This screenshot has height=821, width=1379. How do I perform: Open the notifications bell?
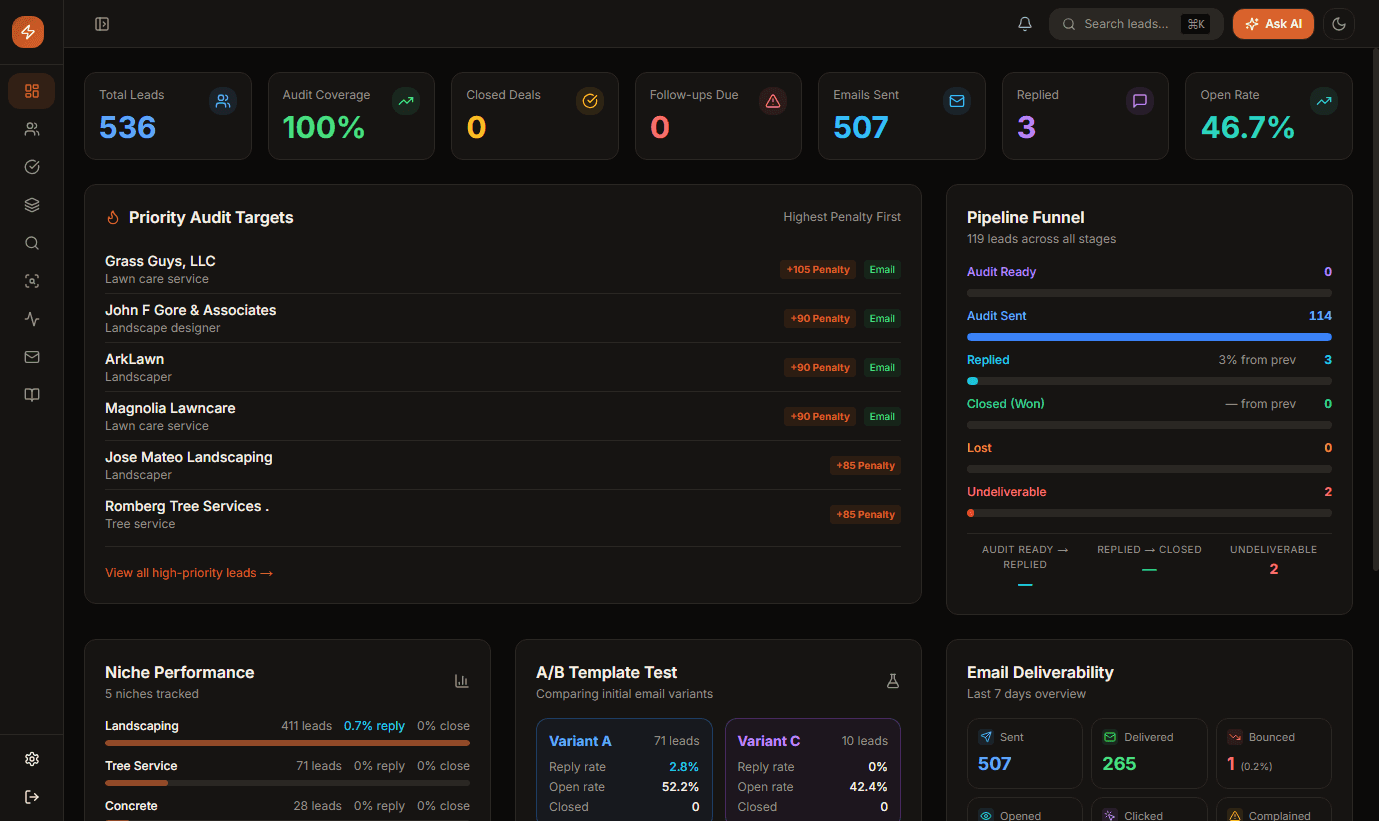pyautogui.click(x=1025, y=24)
